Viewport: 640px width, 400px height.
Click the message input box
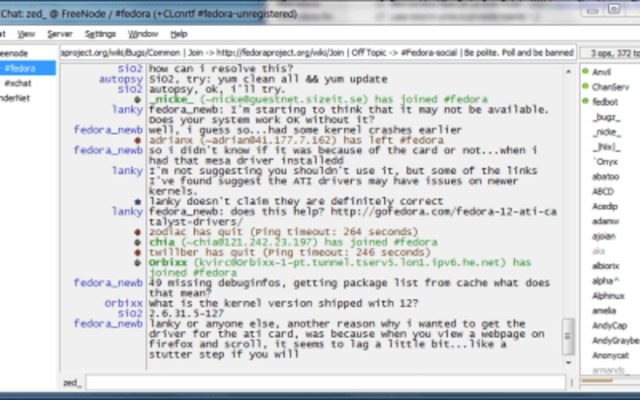point(325,383)
